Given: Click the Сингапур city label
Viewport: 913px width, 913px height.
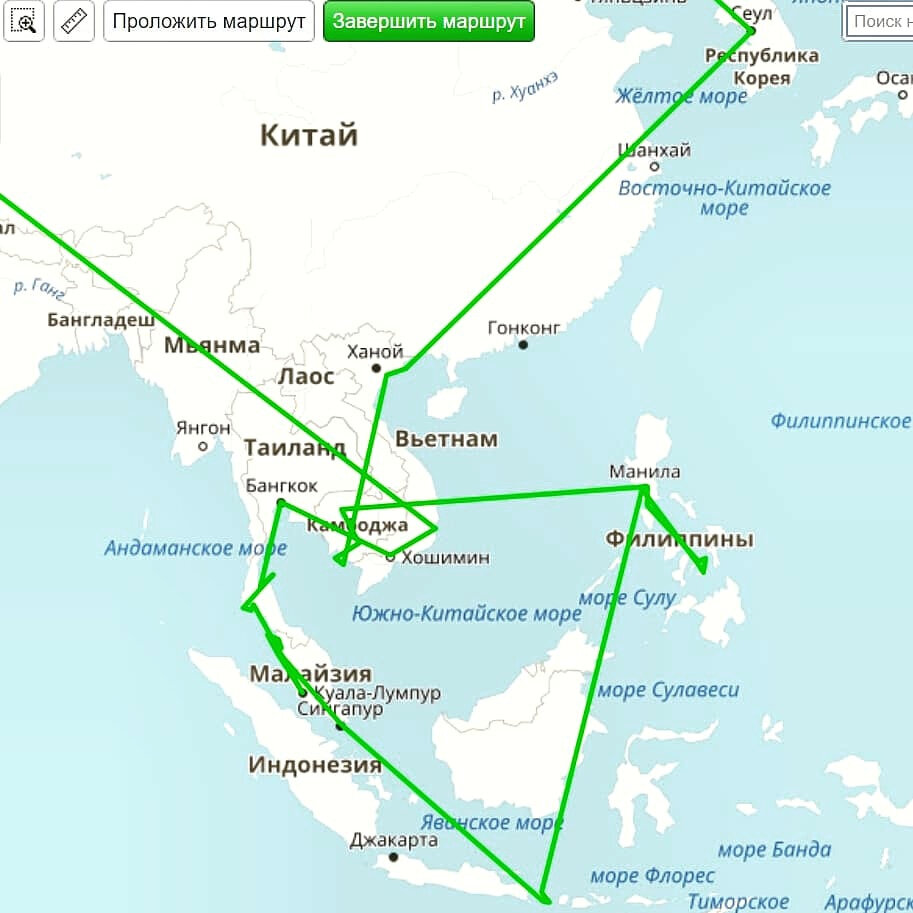Looking at the screenshot, I should 340,709.
